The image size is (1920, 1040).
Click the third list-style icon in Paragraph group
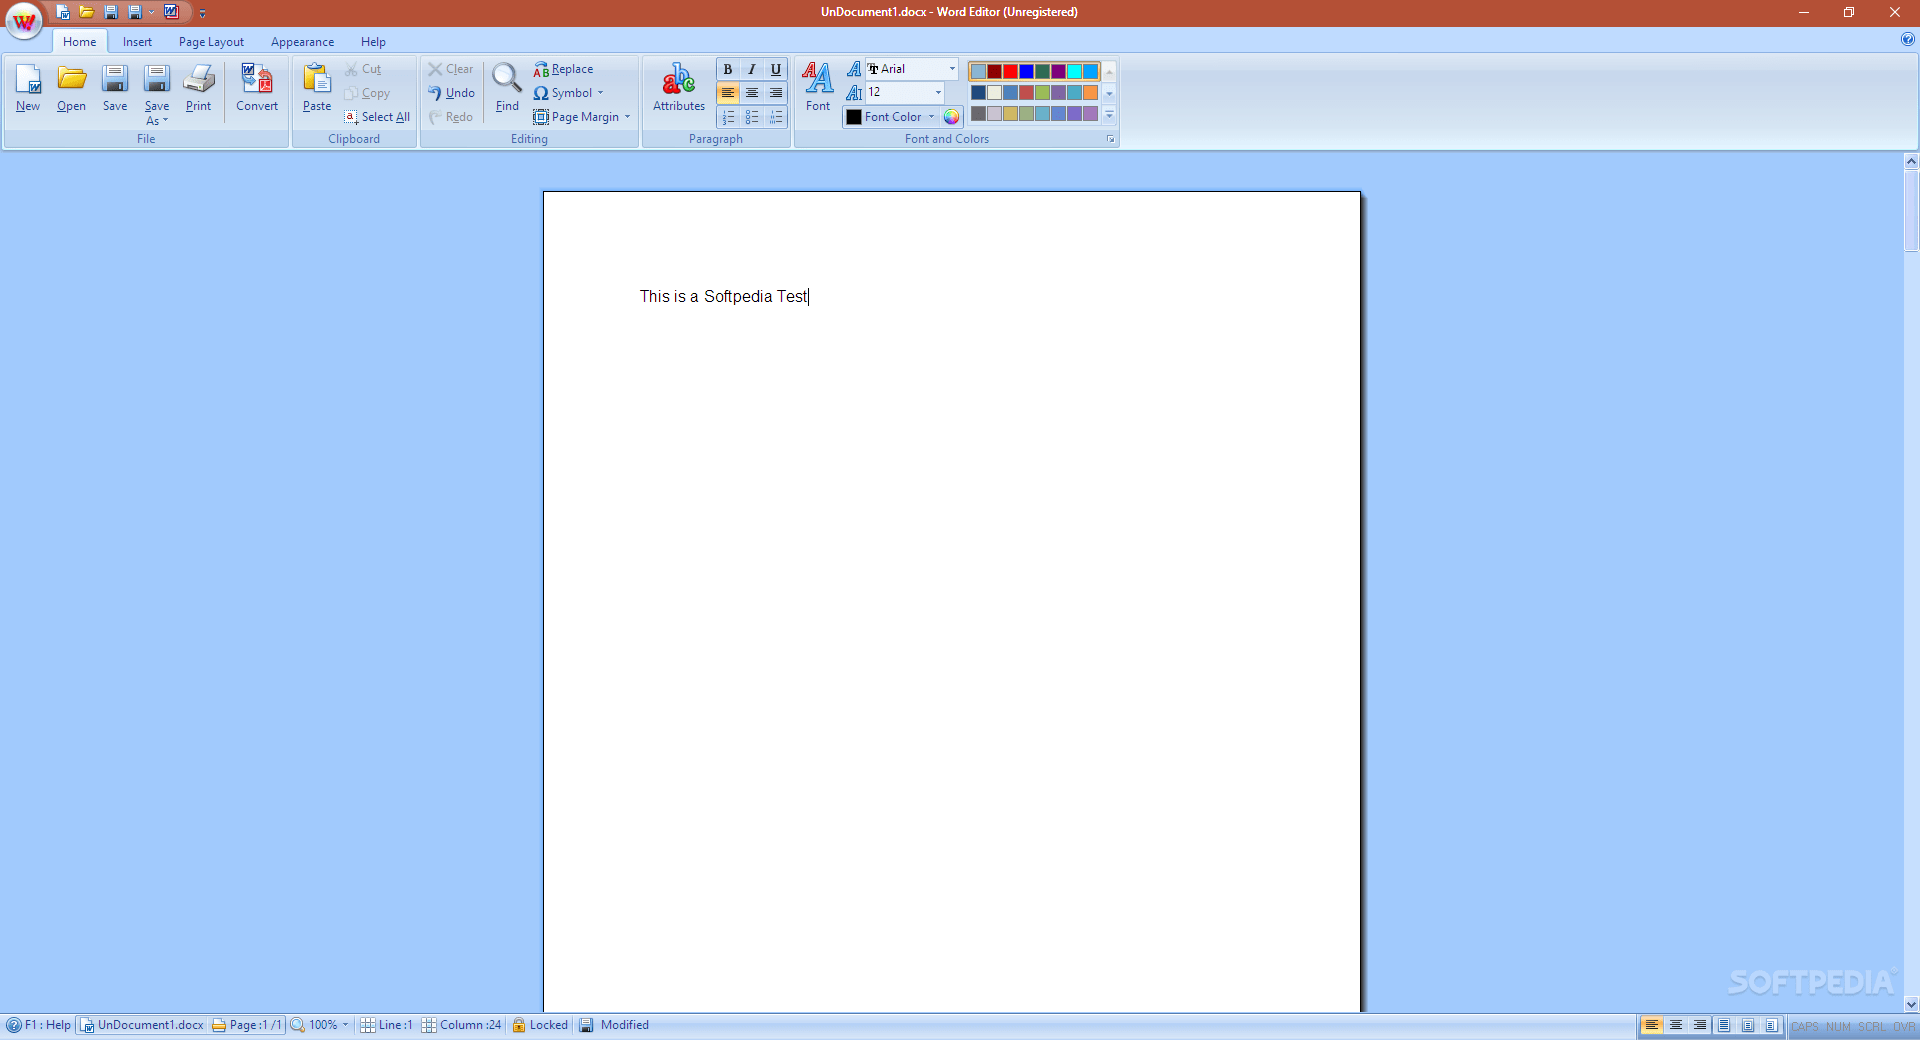point(776,117)
